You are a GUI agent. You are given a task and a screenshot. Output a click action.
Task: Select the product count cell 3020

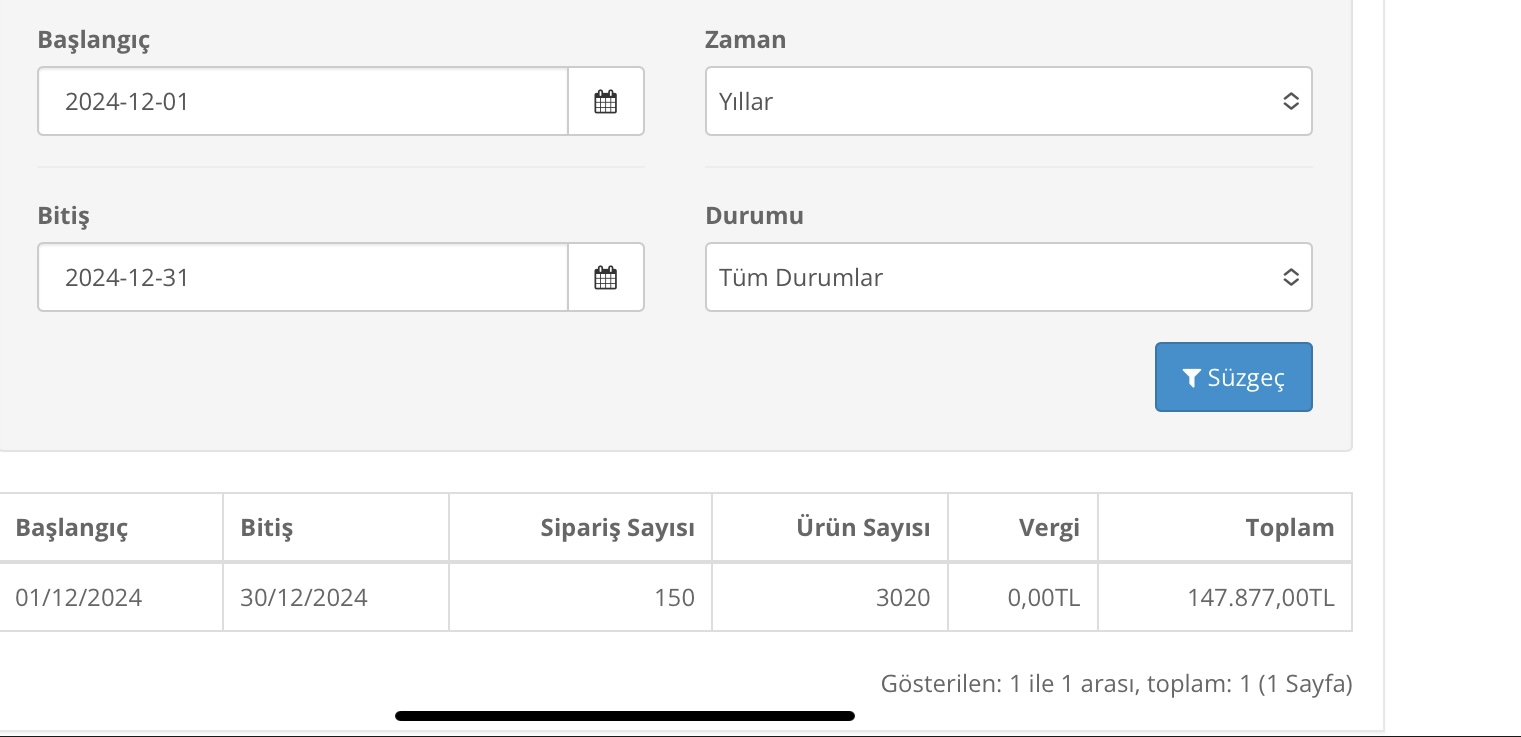[830, 597]
